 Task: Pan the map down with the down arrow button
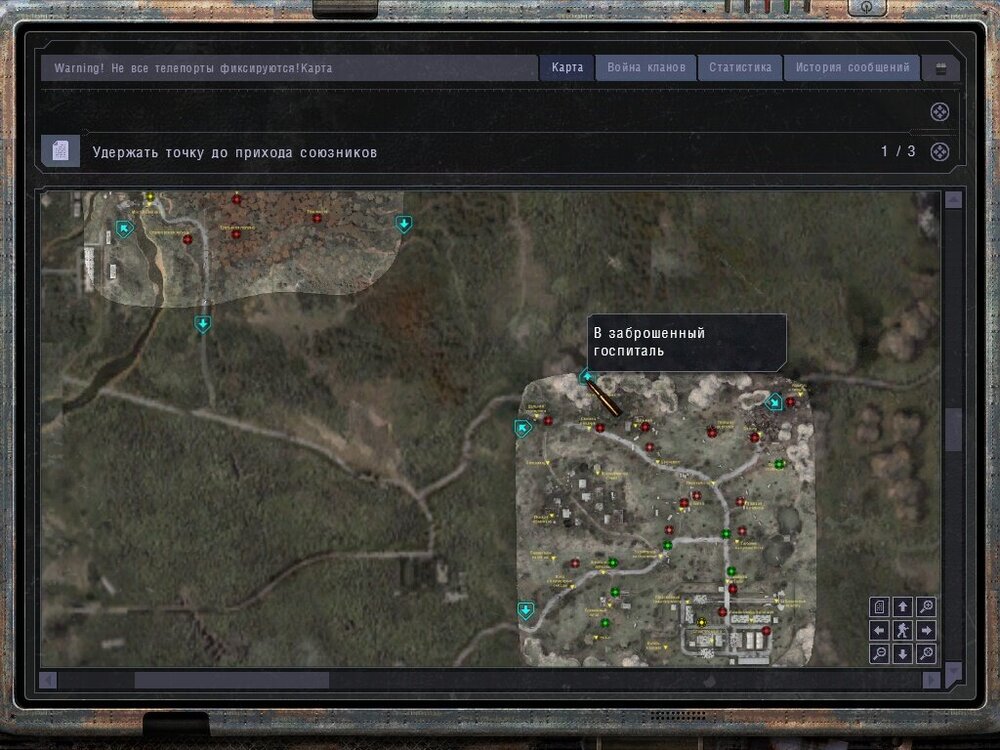click(x=902, y=654)
